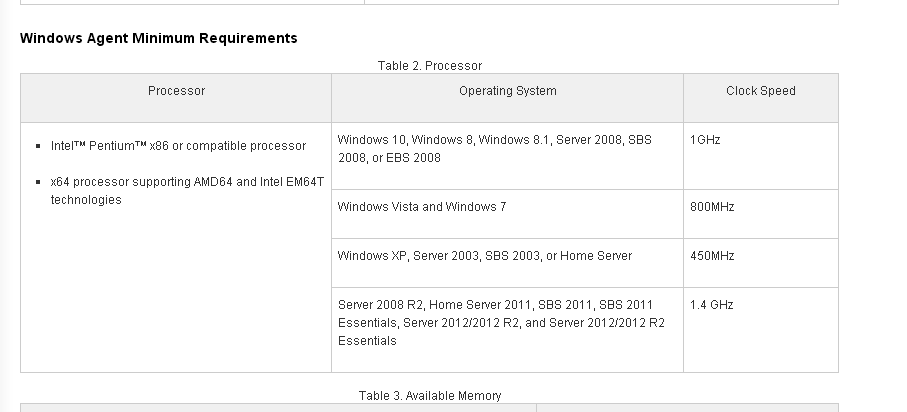Screen dimensions: 907x412
Task: Click the Processor column header
Action: pyautogui.click(x=176, y=91)
